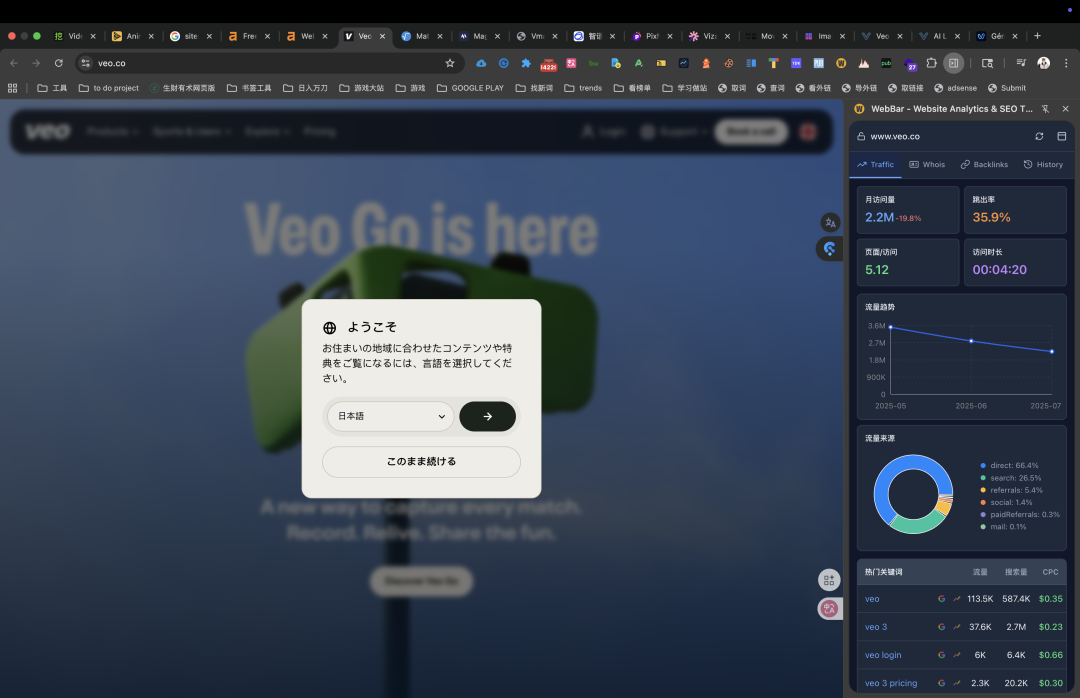This screenshot has height=698, width=1080.
Task: Click the Submit bookmark
Action: coord(1007,88)
